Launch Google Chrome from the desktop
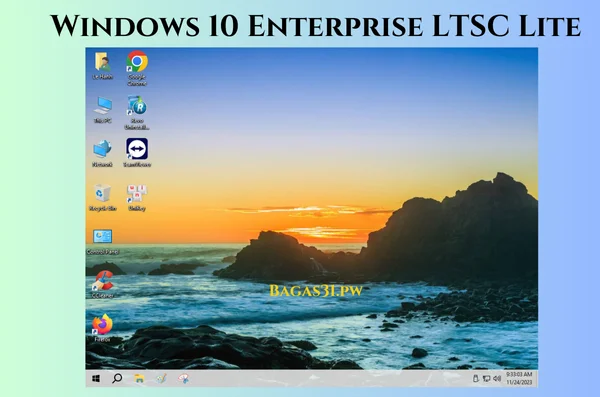The height and width of the screenshot is (397, 600). [x=137, y=68]
